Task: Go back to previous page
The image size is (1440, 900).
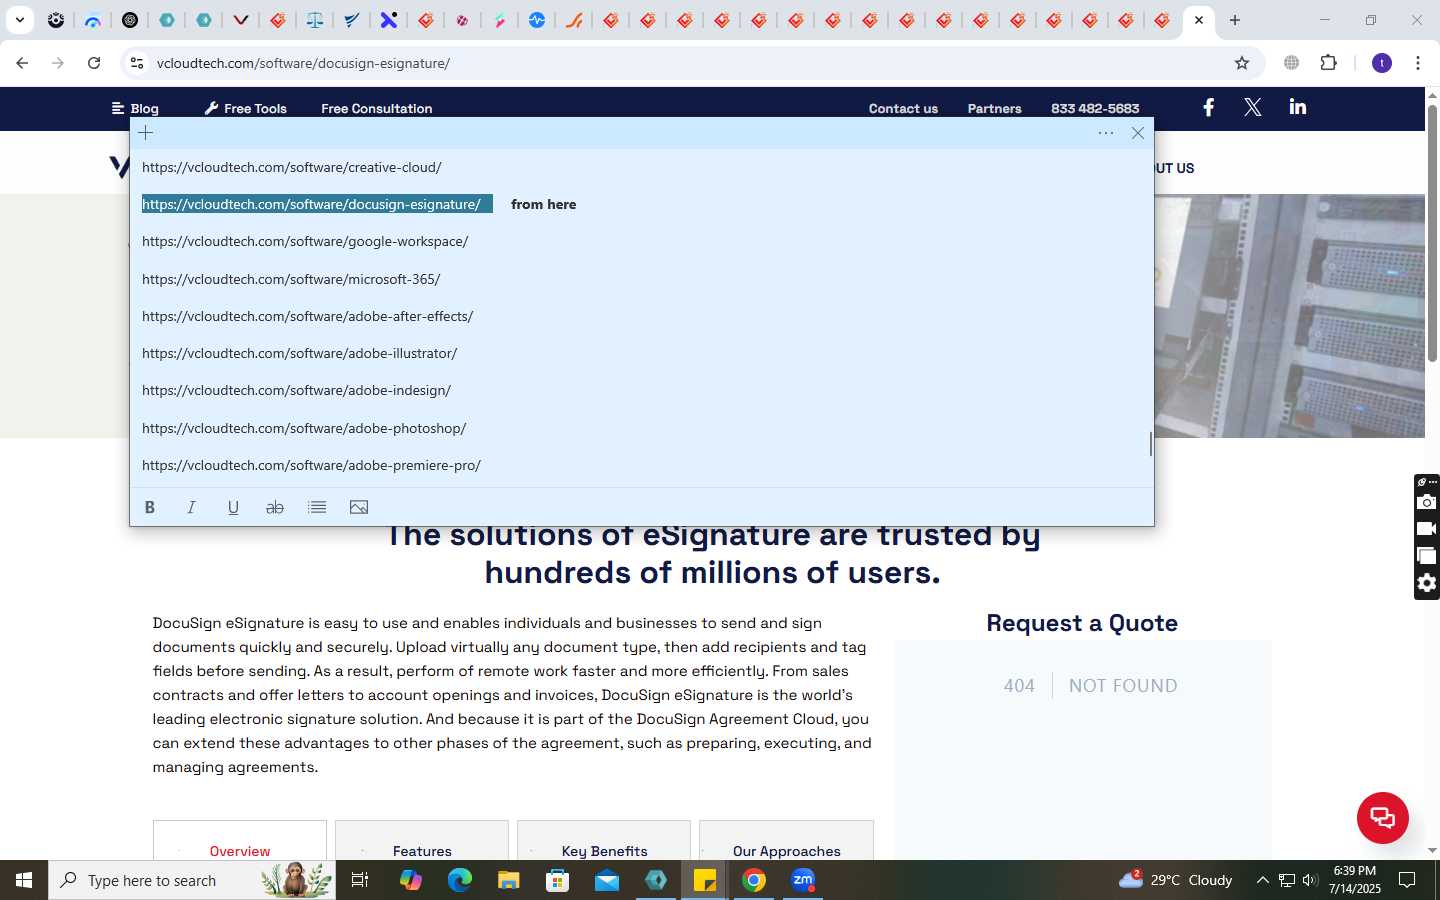Action: (22, 63)
